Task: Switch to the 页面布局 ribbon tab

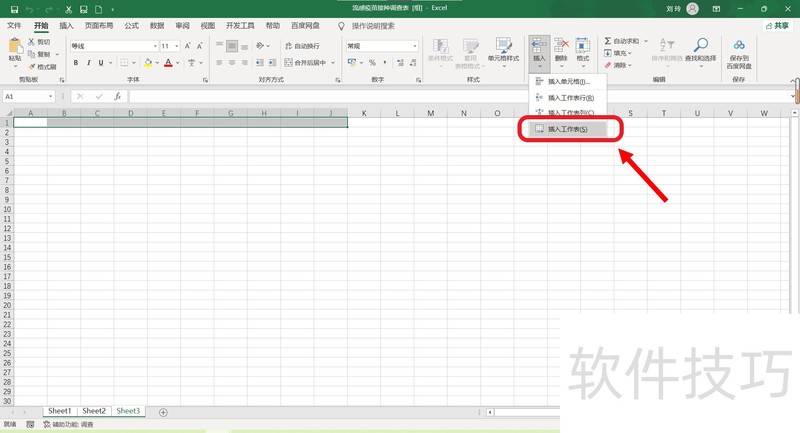Action: coord(99,26)
